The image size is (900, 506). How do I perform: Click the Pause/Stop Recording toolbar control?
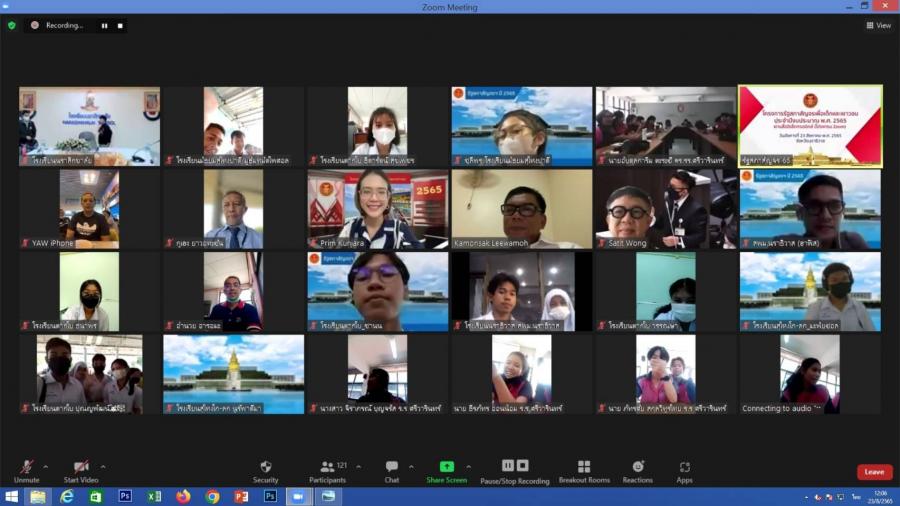point(514,468)
